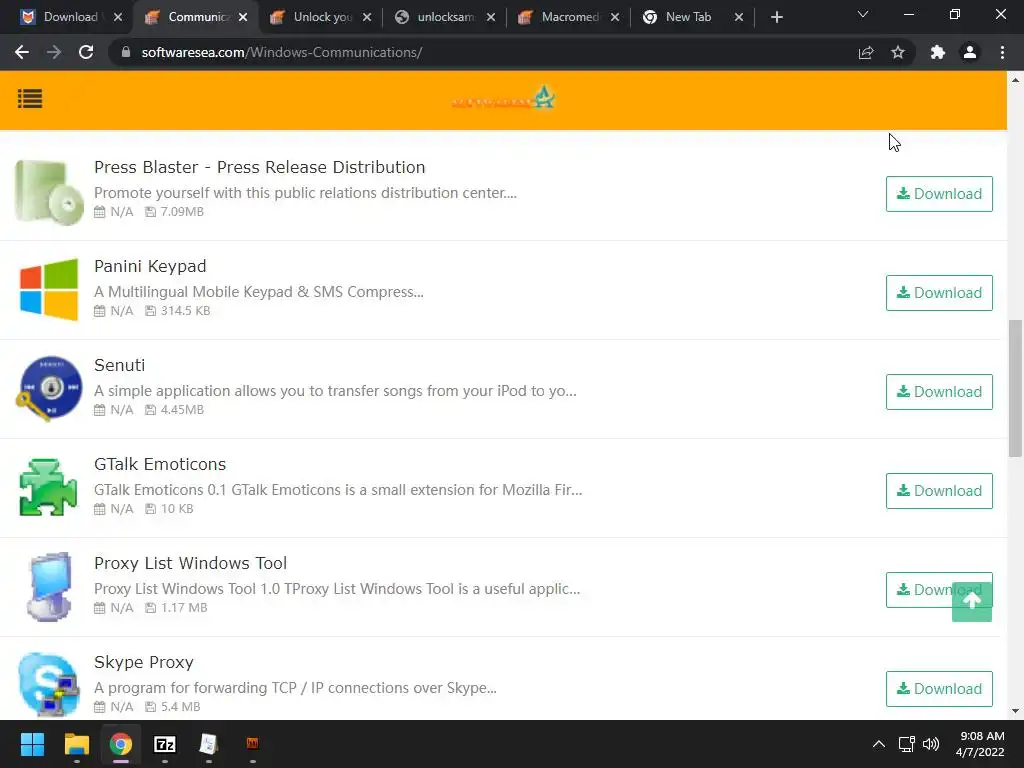Click the padlock site info icon

(125, 52)
